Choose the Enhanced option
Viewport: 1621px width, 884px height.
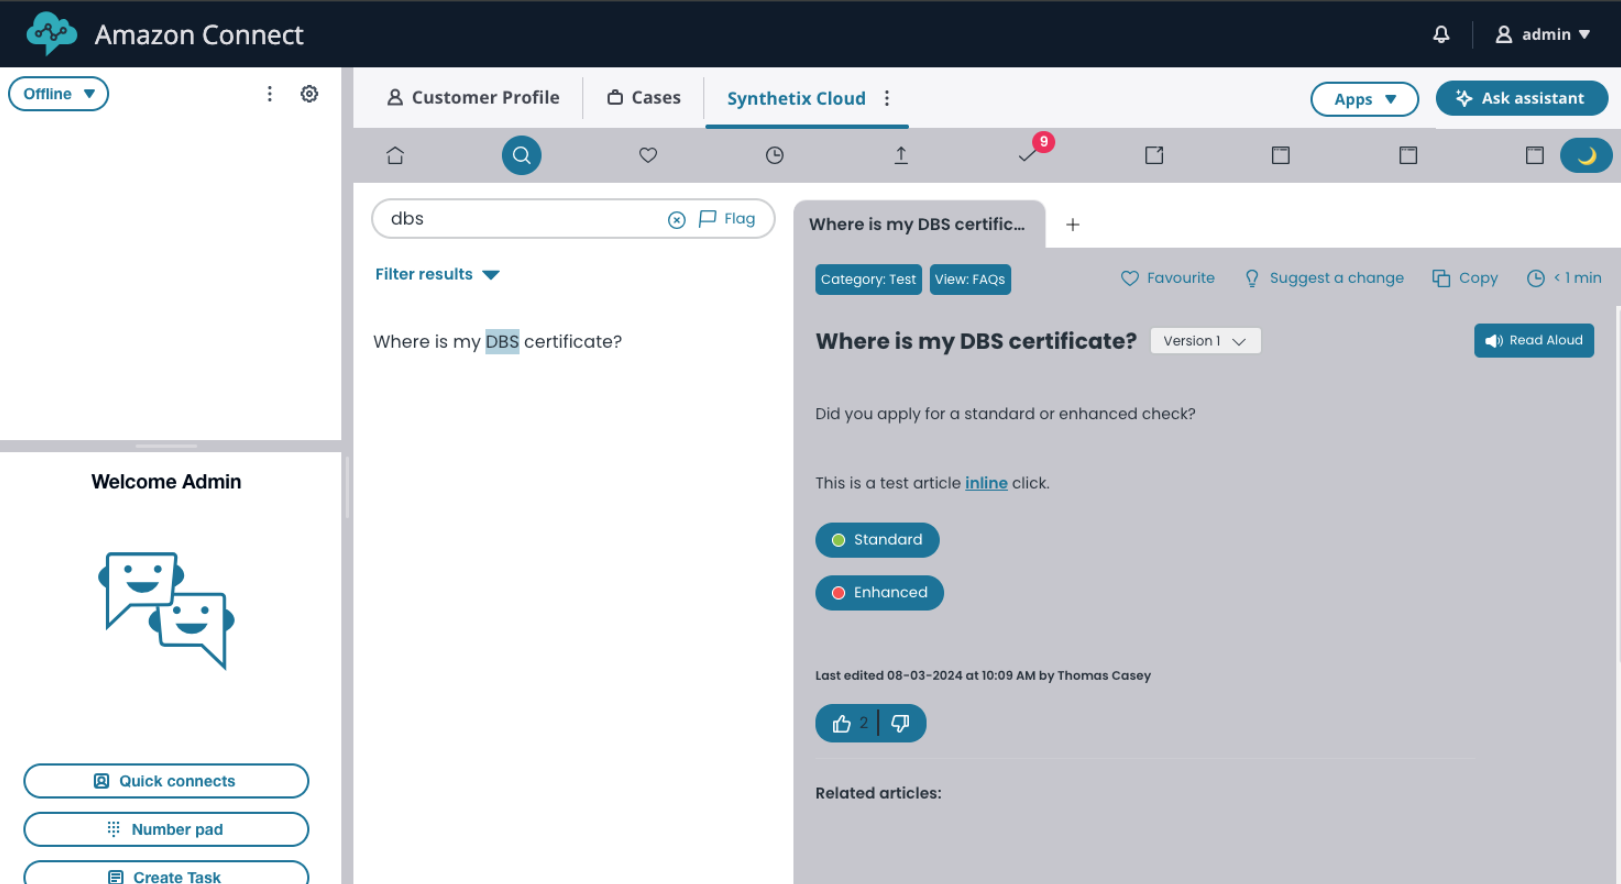[879, 592]
